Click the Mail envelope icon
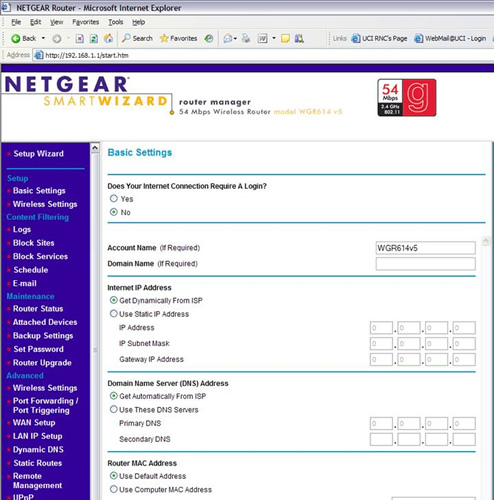Image resolution: width=494 pixels, height=500 pixels. [228, 39]
